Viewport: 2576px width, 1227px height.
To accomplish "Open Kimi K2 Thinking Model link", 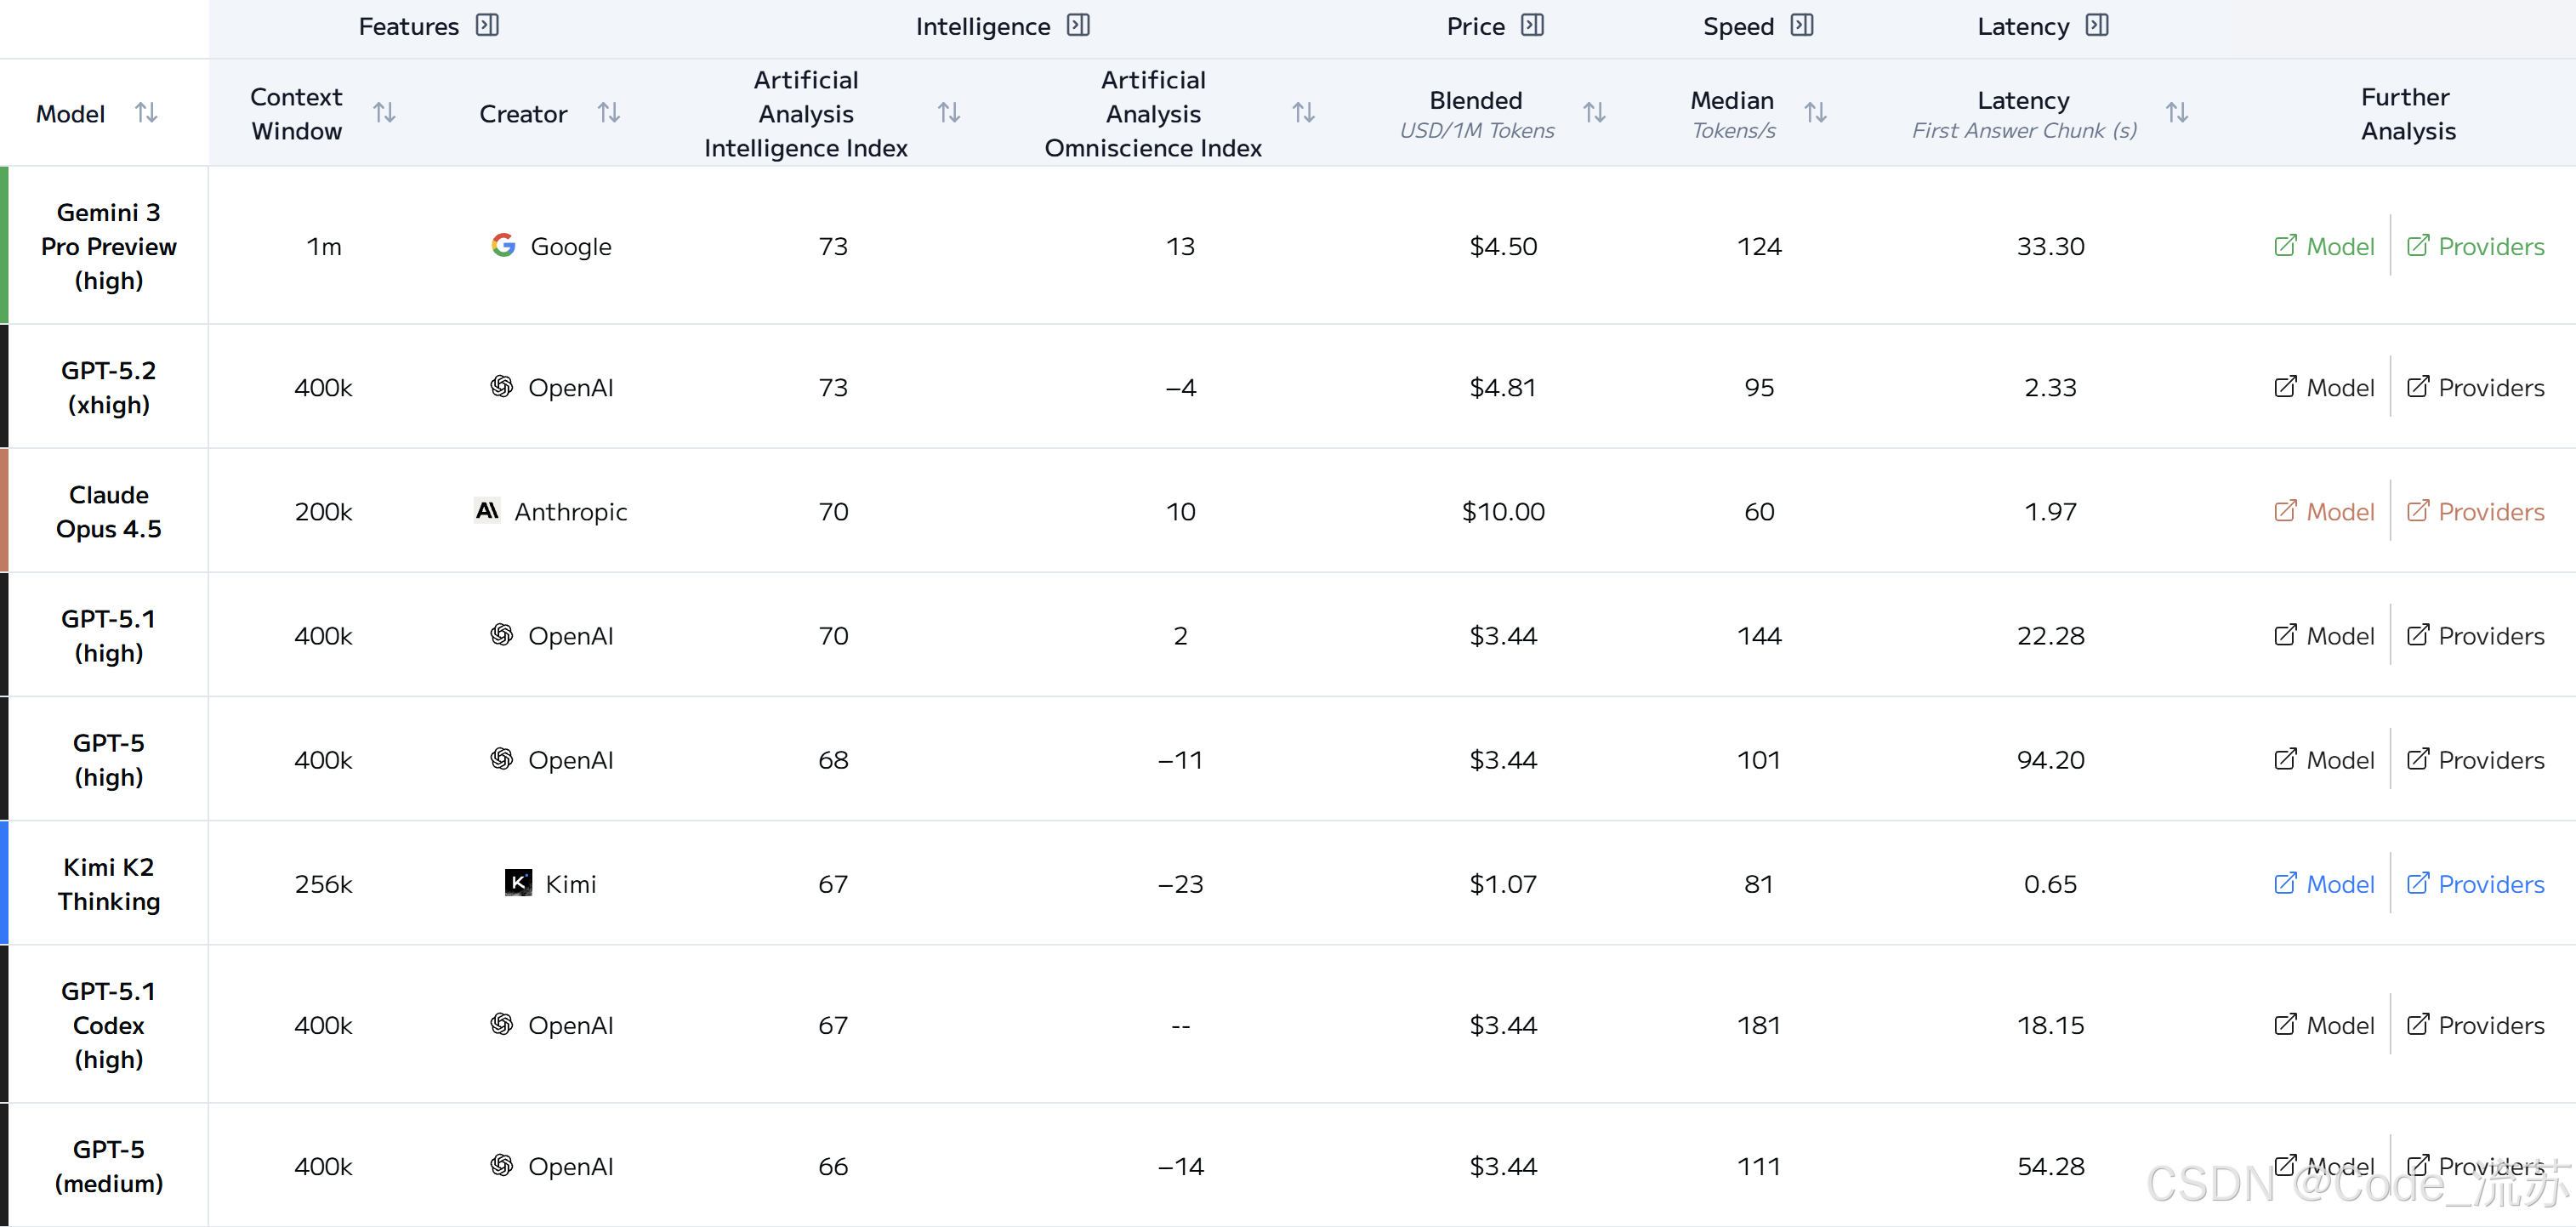I will coord(2323,884).
